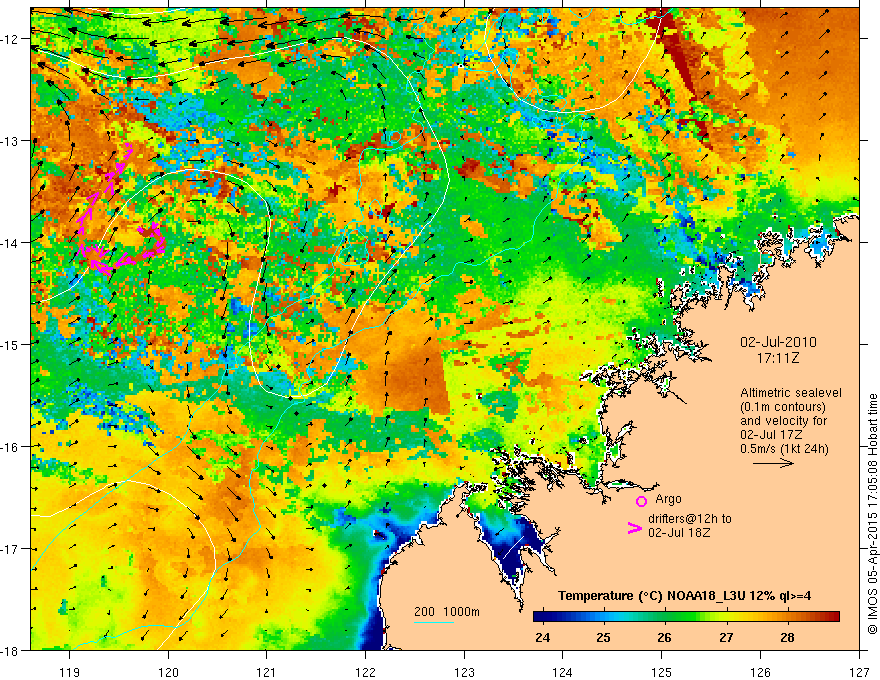Click the green 26 degree colorbar region
The width and height of the screenshot is (880, 680).
[664, 617]
